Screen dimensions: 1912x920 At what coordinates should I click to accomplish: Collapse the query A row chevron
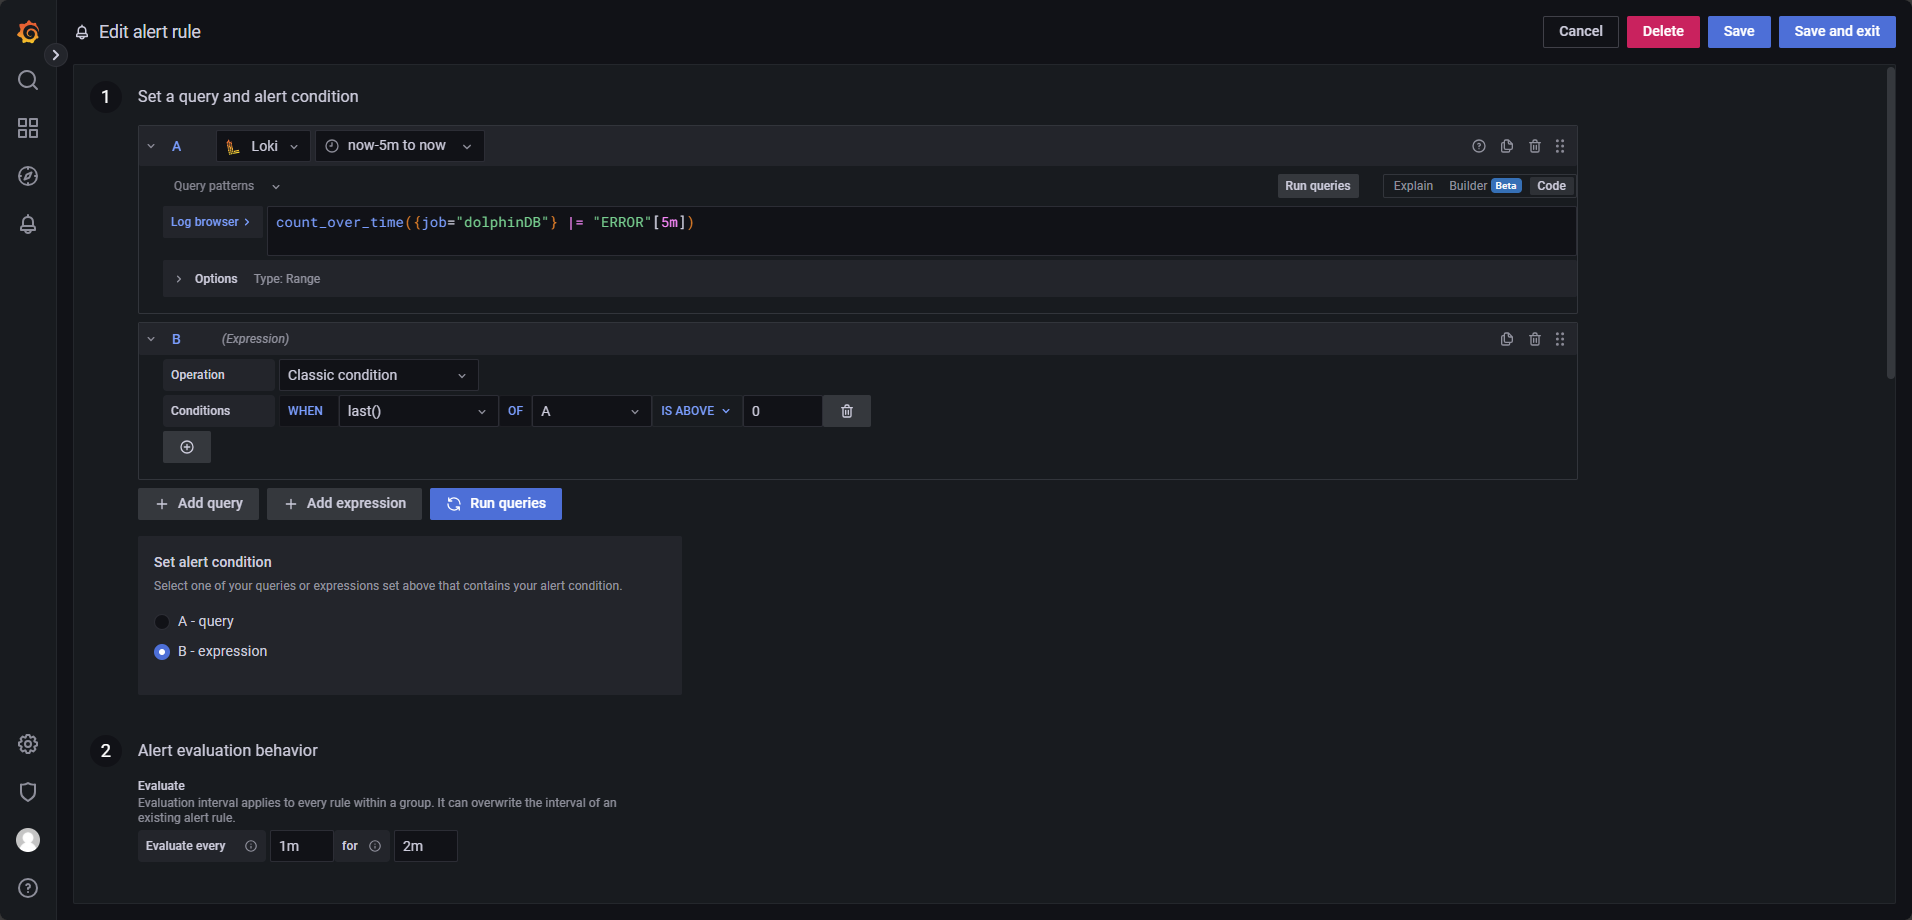click(151, 146)
